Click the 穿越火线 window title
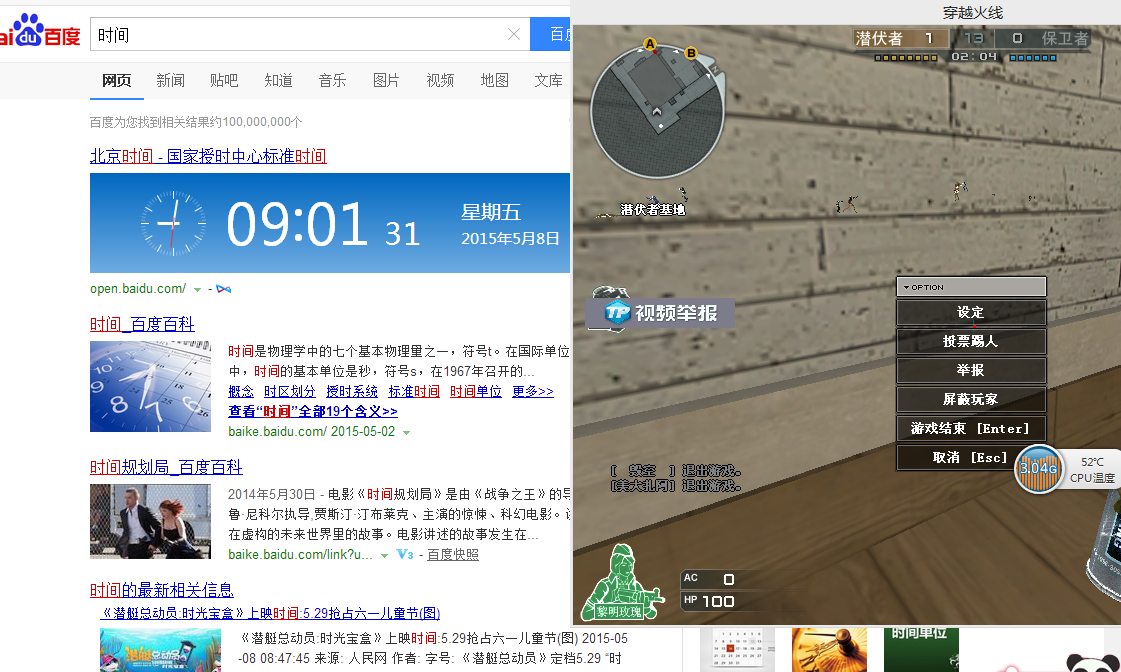Image resolution: width=1121 pixels, height=672 pixels. coord(972,13)
